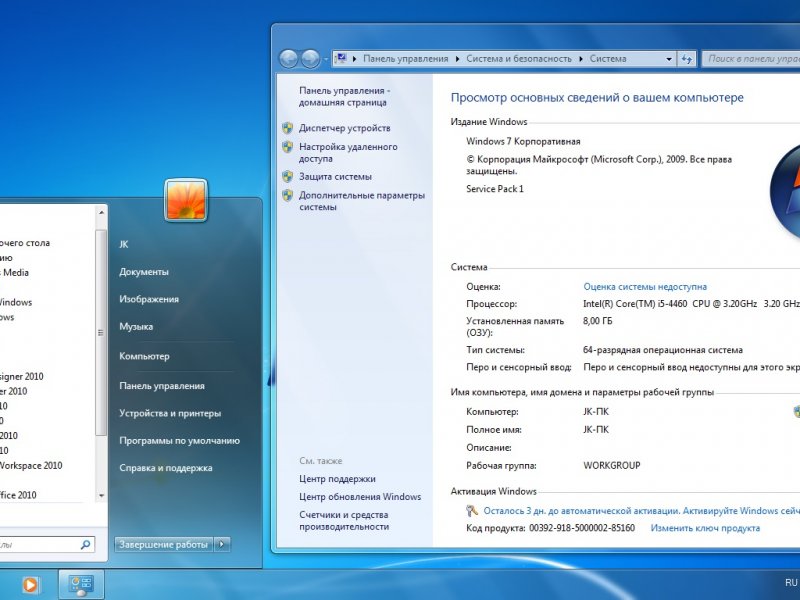Open Программы по умолчанию from the Start menu
800x600 pixels.
[179, 440]
